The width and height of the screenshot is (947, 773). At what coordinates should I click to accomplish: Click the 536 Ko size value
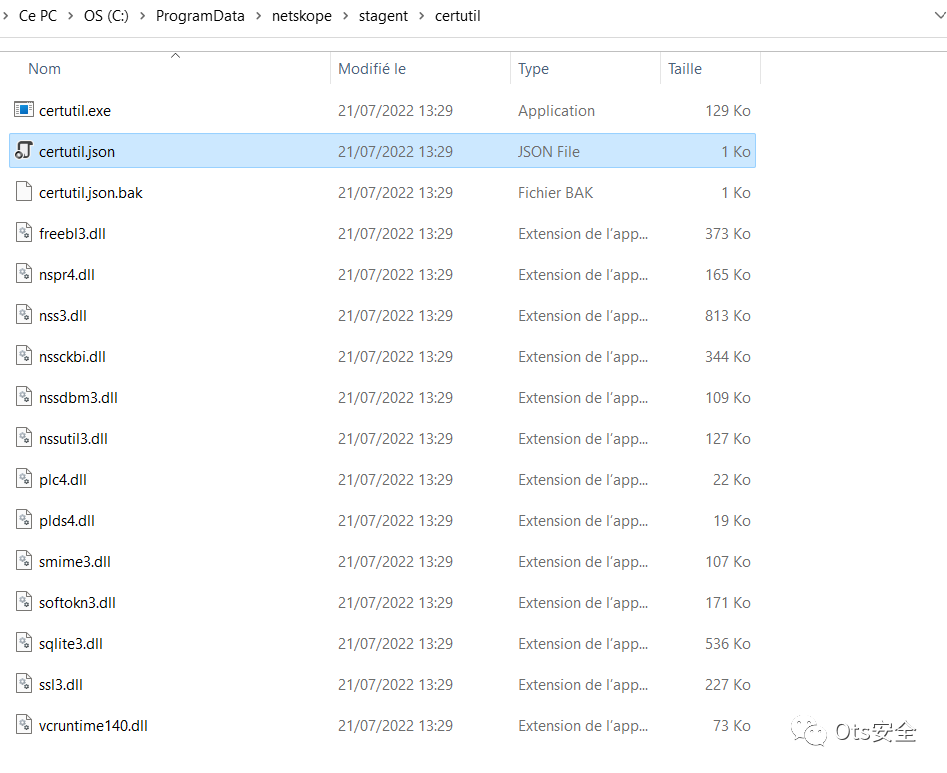pyautogui.click(x=728, y=644)
